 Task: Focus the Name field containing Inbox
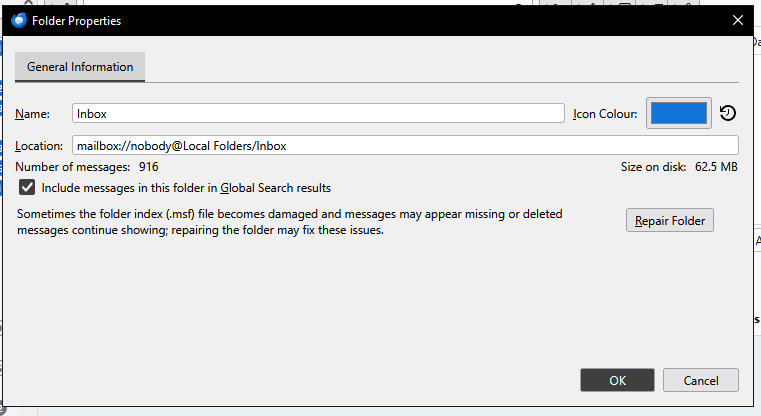click(x=318, y=114)
